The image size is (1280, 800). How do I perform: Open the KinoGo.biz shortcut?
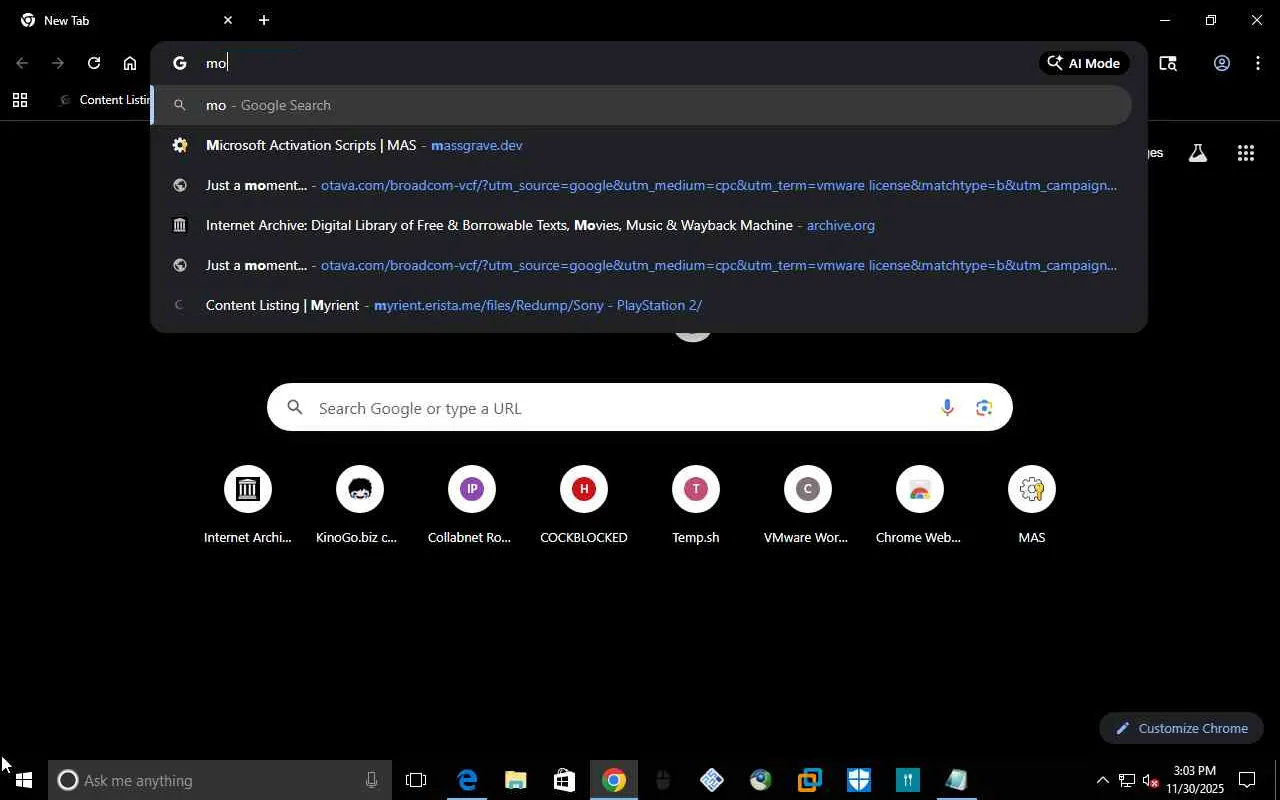pos(360,505)
